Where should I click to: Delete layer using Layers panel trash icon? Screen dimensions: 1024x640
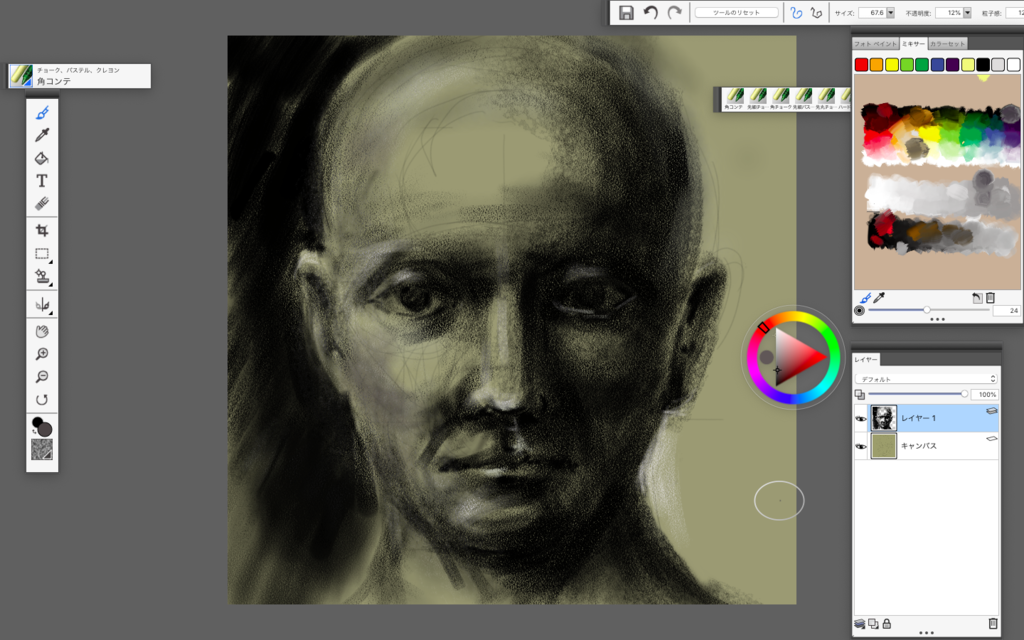point(993,624)
